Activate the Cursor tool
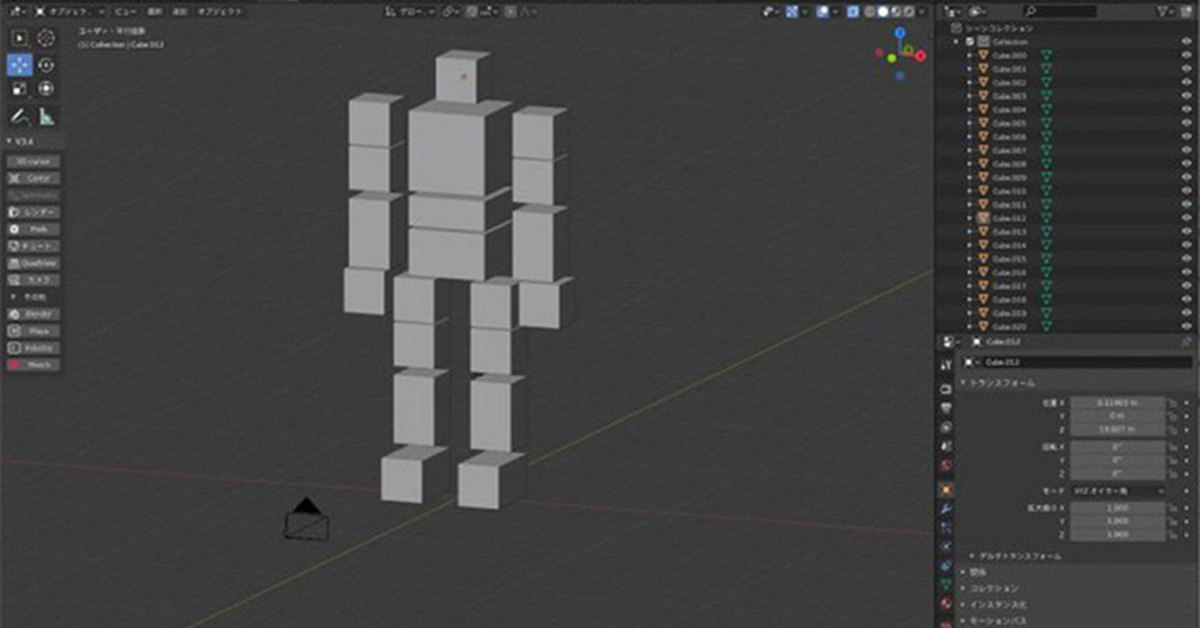 click(47, 38)
